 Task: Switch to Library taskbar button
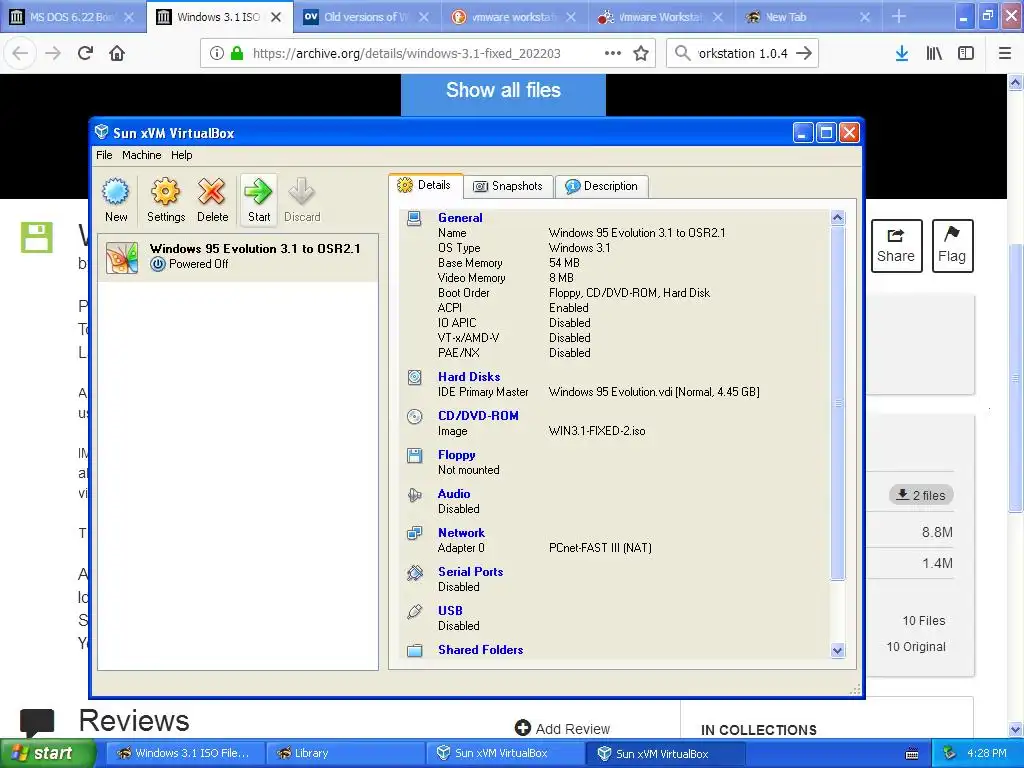tap(345, 753)
